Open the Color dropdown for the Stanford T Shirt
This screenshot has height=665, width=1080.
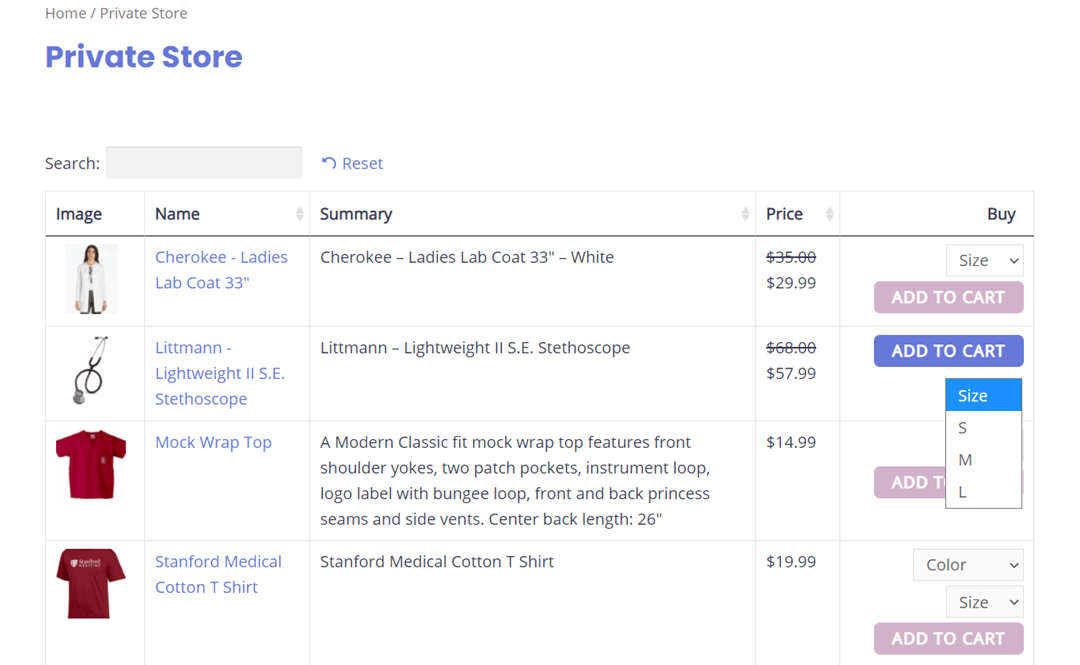pos(968,565)
